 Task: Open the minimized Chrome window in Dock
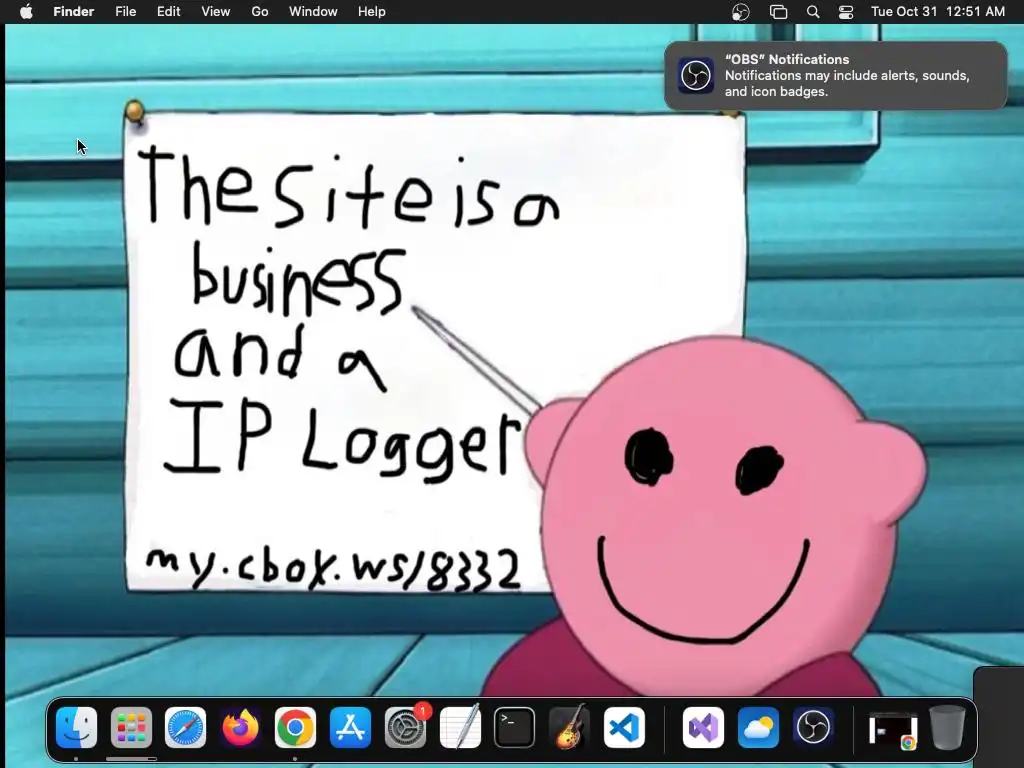[893, 730]
